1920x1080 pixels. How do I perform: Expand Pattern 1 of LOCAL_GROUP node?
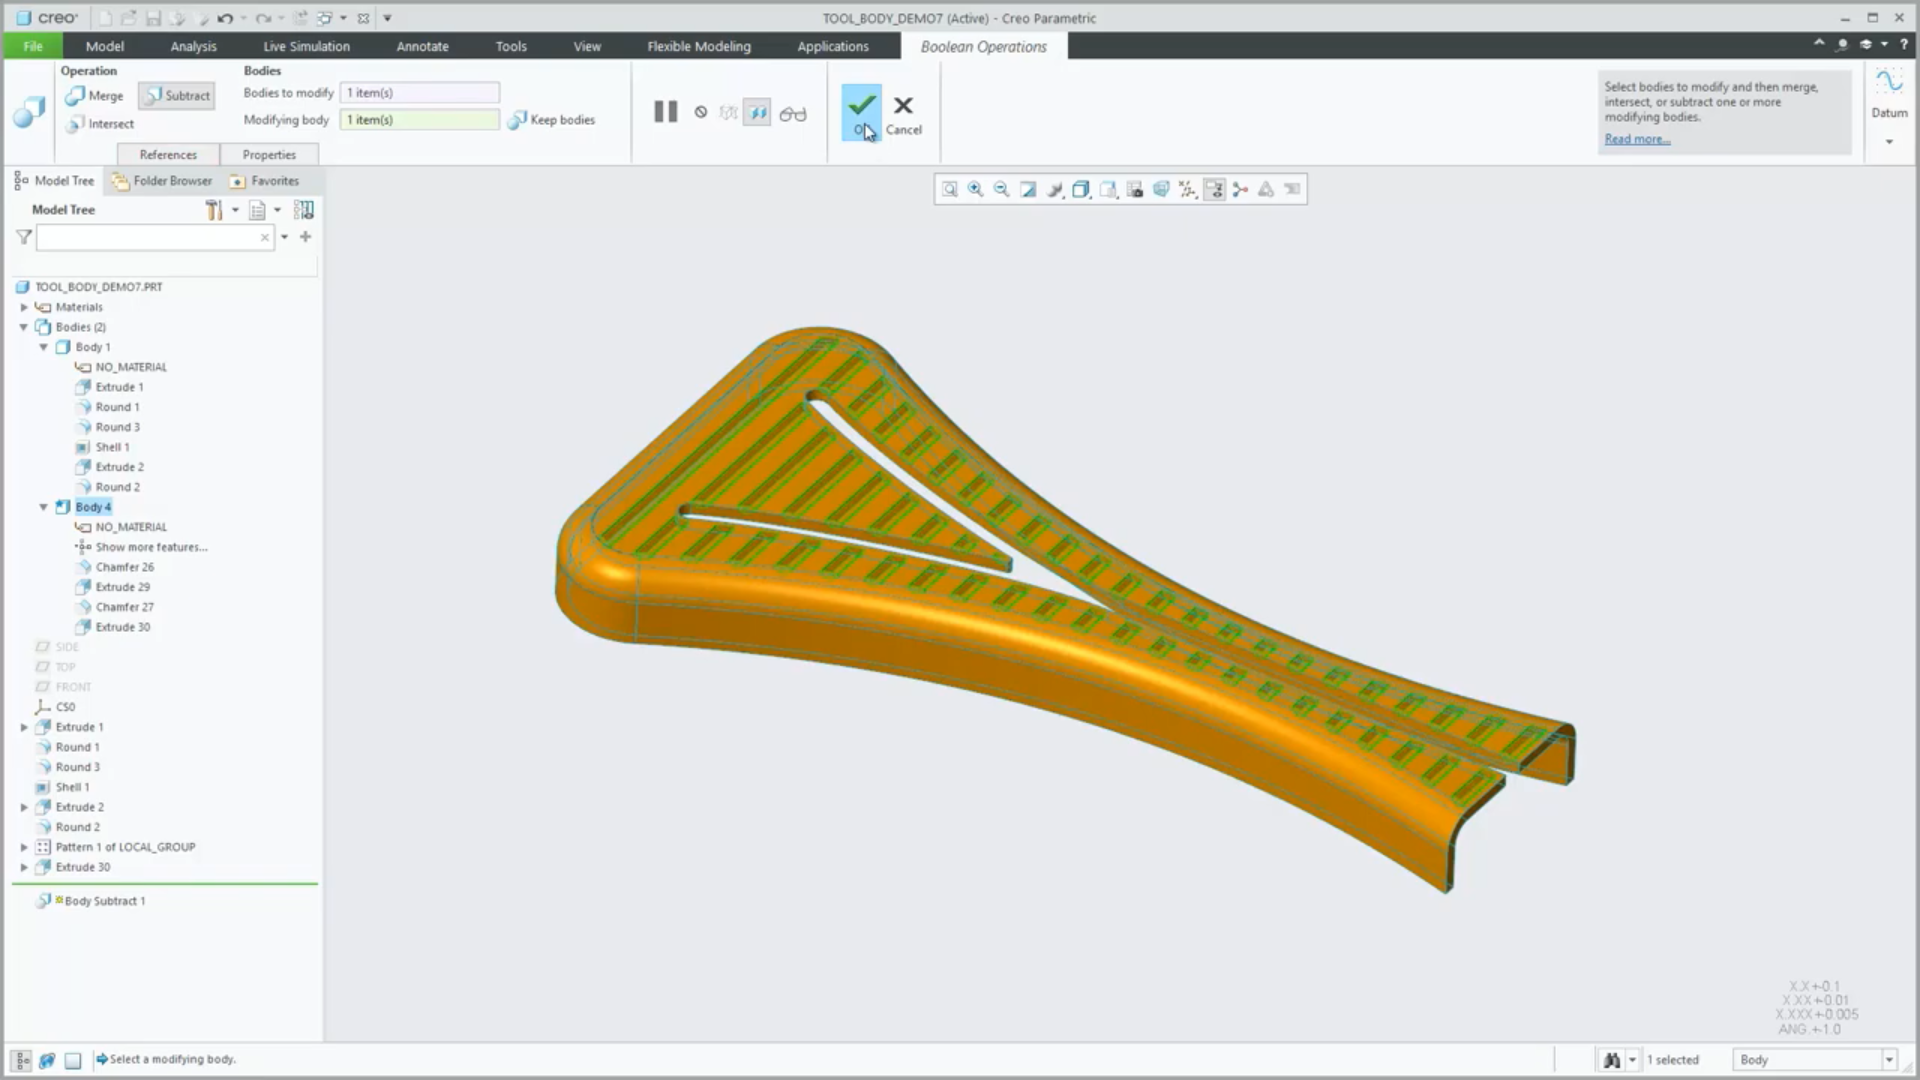[x=24, y=847]
